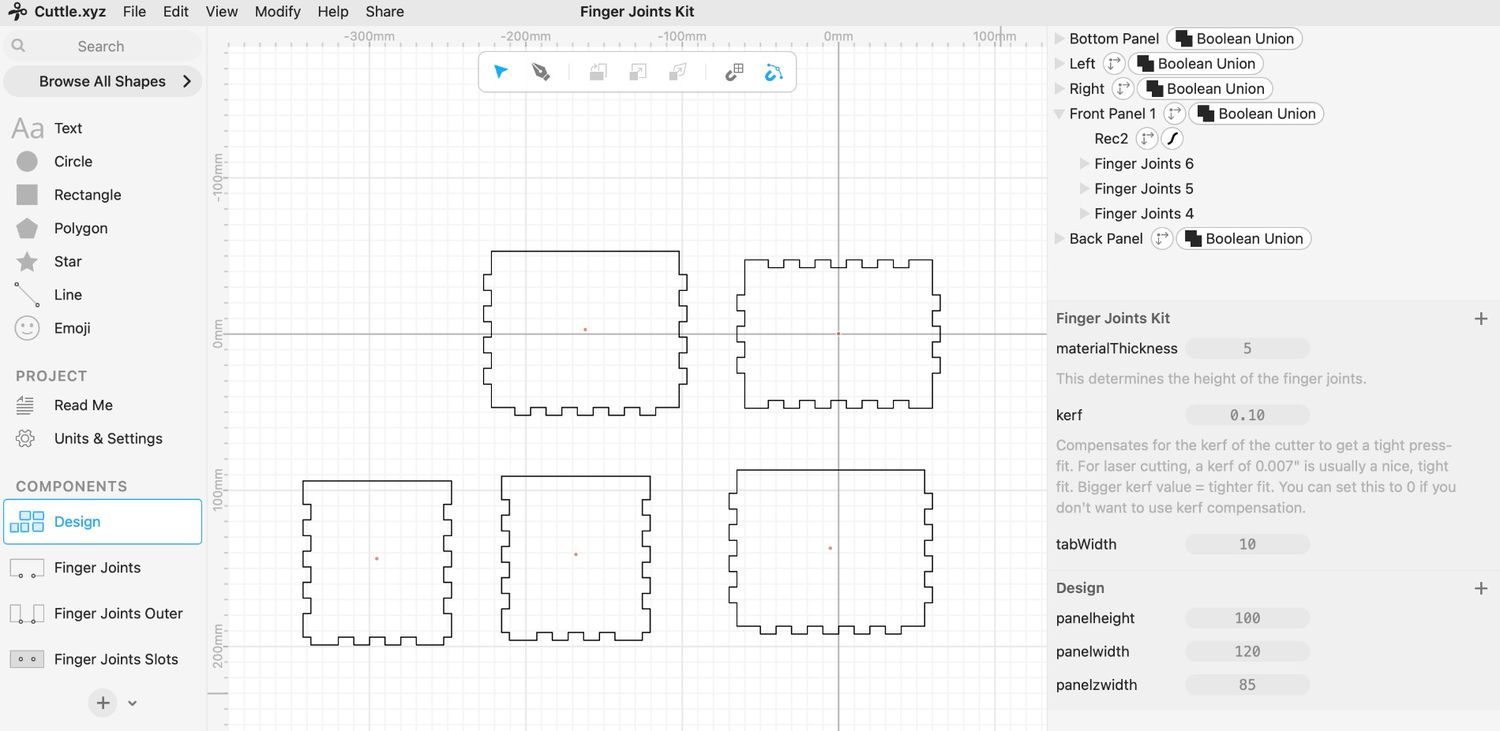Expand the Left layer
The height and width of the screenshot is (731, 1500).
[1059, 63]
